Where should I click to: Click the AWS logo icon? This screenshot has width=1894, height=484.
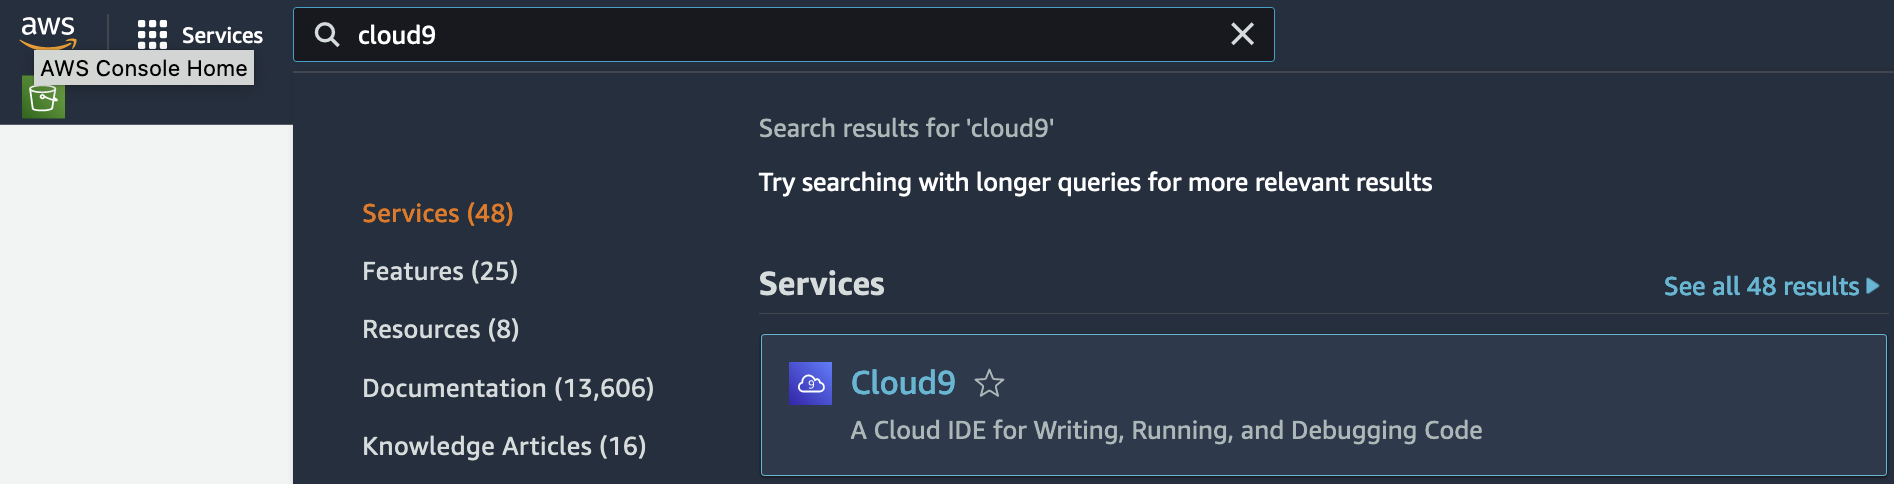coord(48,31)
